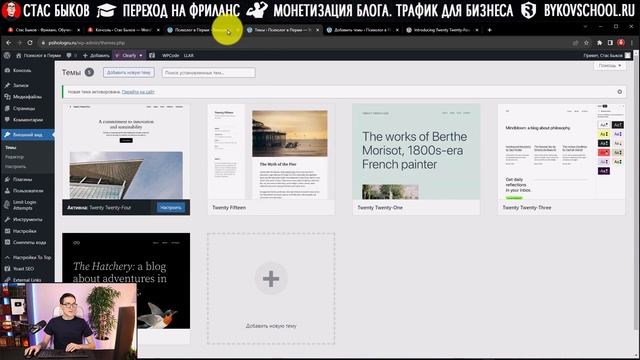Open the Медиафайлы media menu

coord(27,97)
